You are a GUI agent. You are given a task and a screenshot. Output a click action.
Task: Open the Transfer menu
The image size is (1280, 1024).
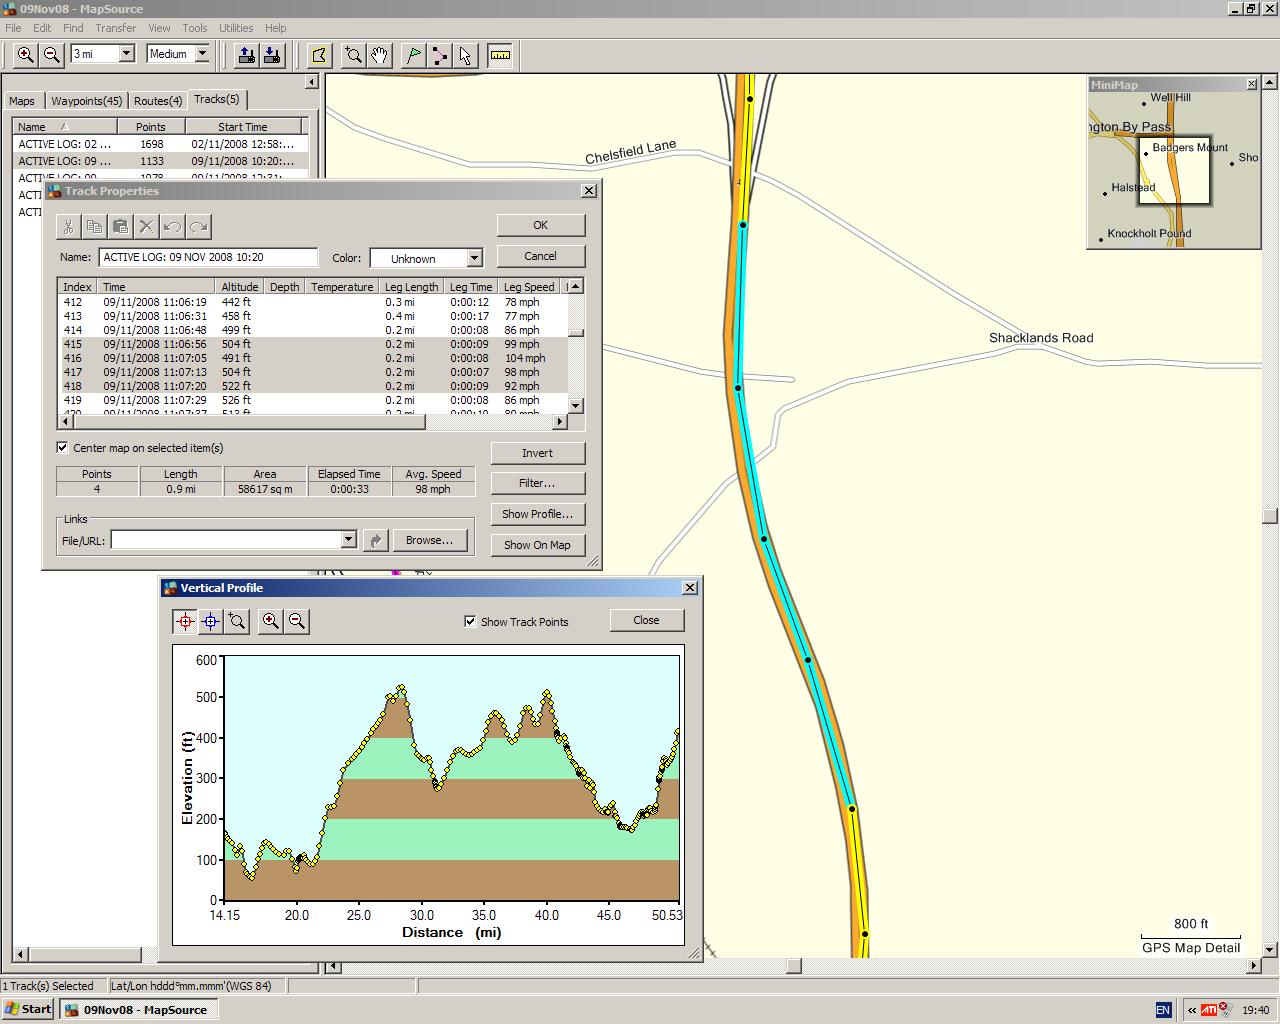click(116, 28)
